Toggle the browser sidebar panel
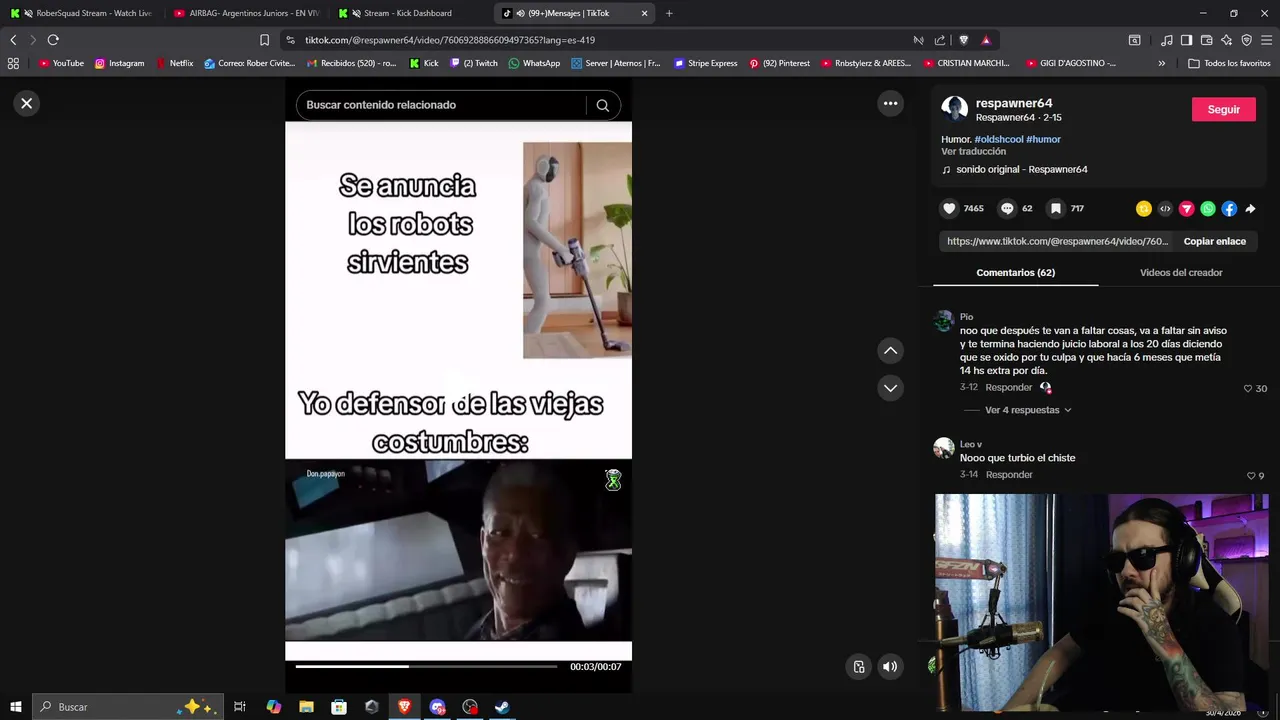 click(1186, 40)
